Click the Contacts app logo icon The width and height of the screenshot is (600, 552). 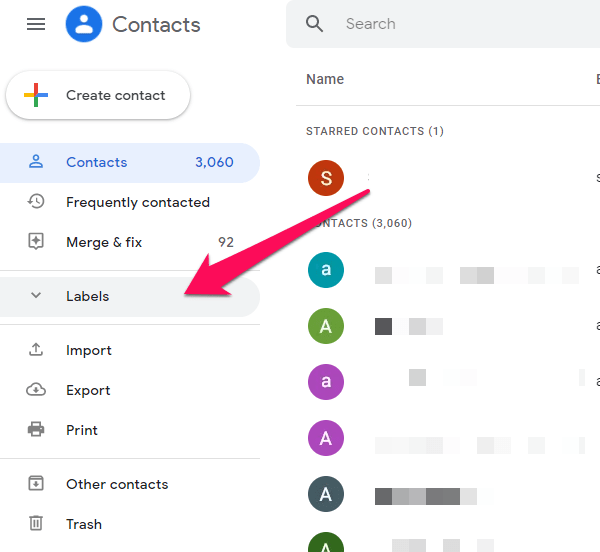(84, 24)
